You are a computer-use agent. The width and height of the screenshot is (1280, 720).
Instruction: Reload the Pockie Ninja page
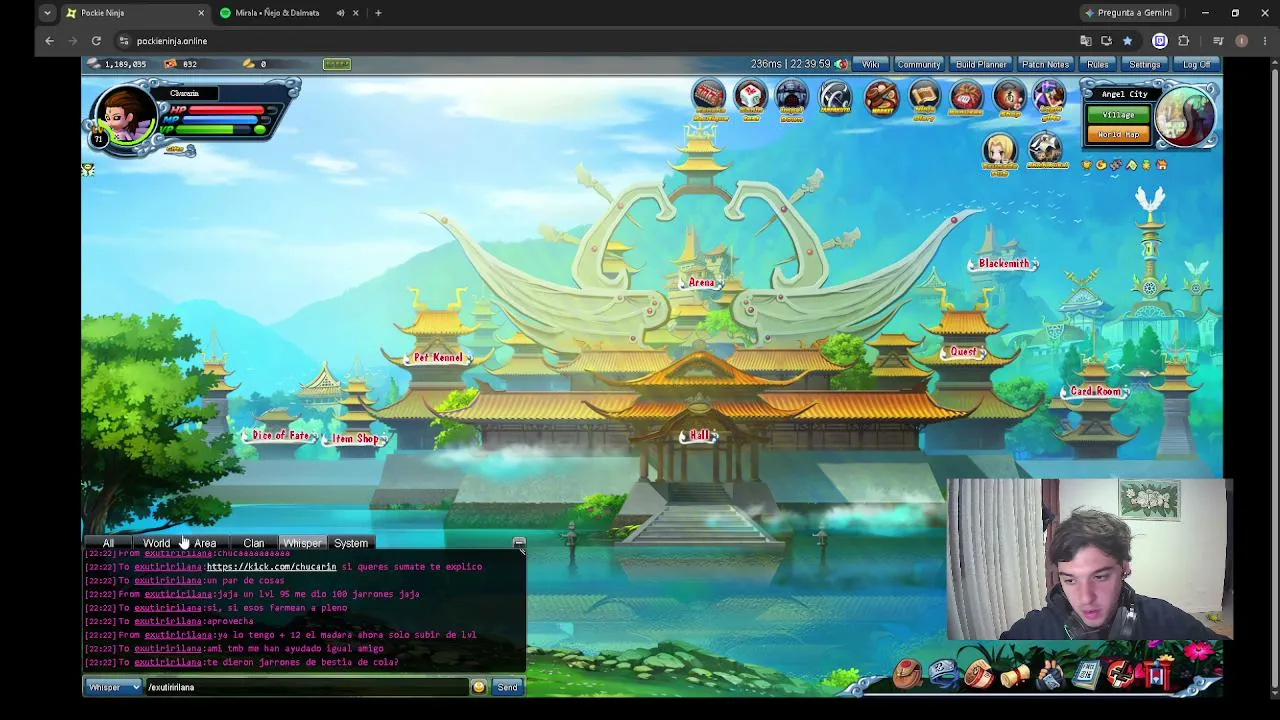pos(96,41)
